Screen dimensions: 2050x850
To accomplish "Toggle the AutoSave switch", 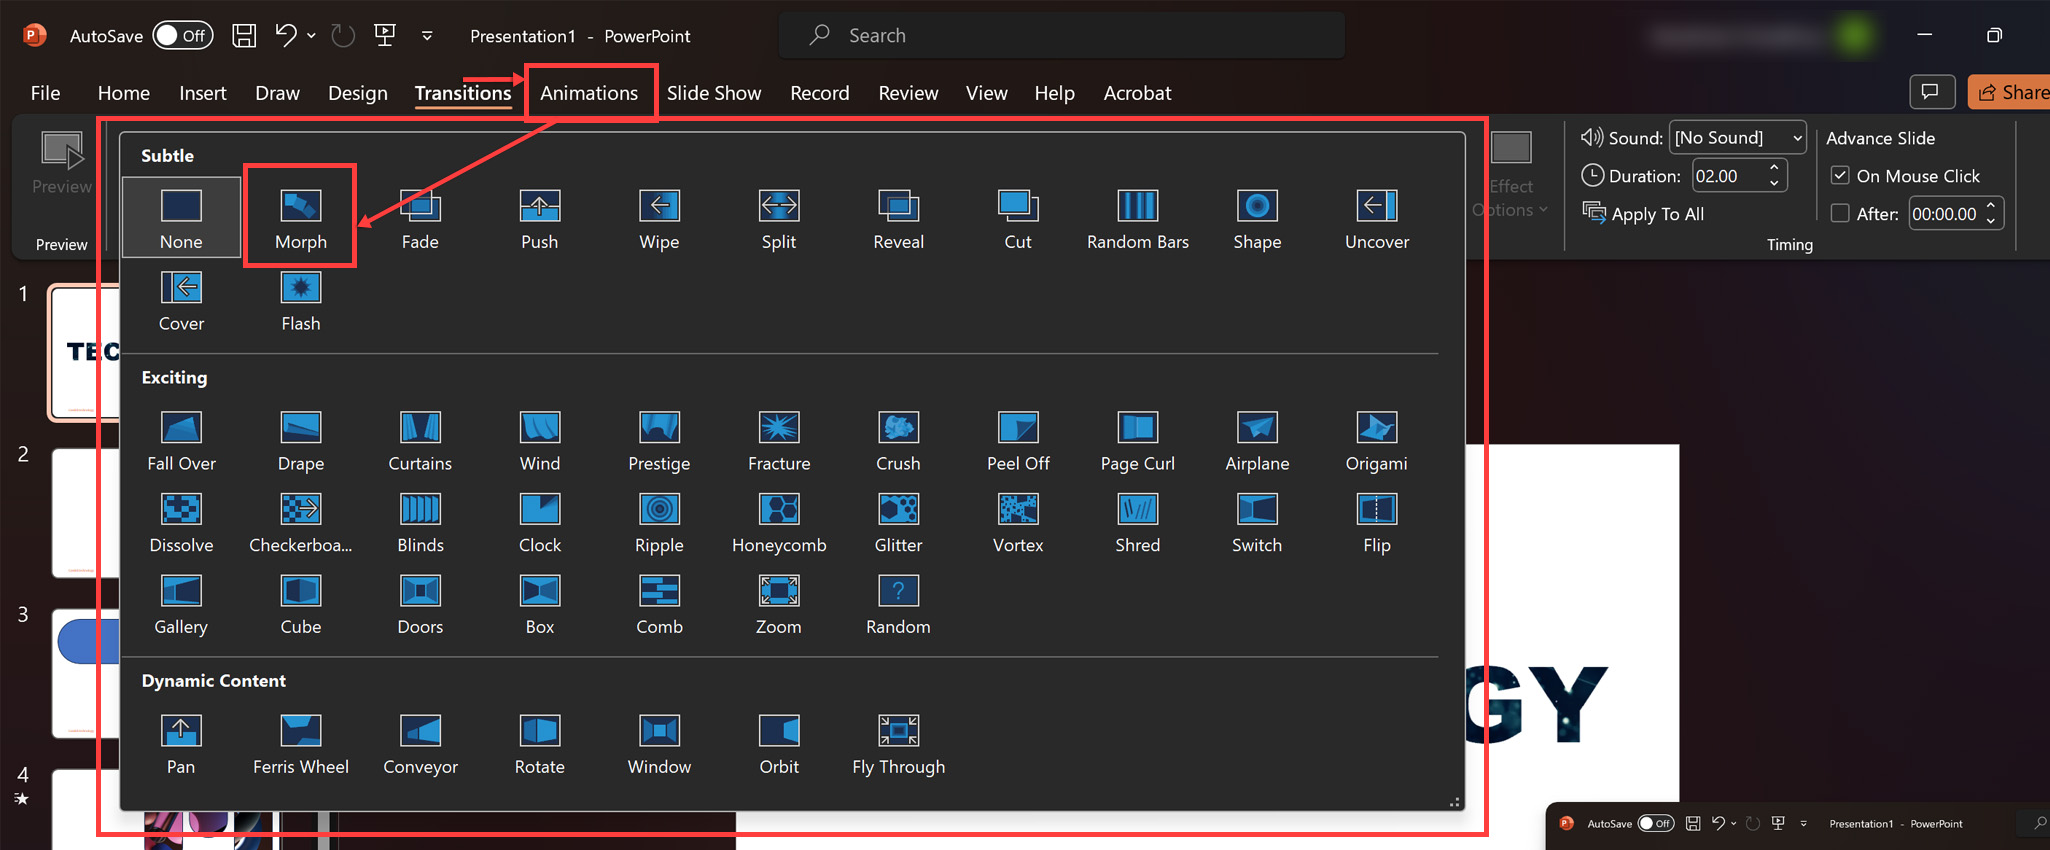I will click(x=182, y=36).
